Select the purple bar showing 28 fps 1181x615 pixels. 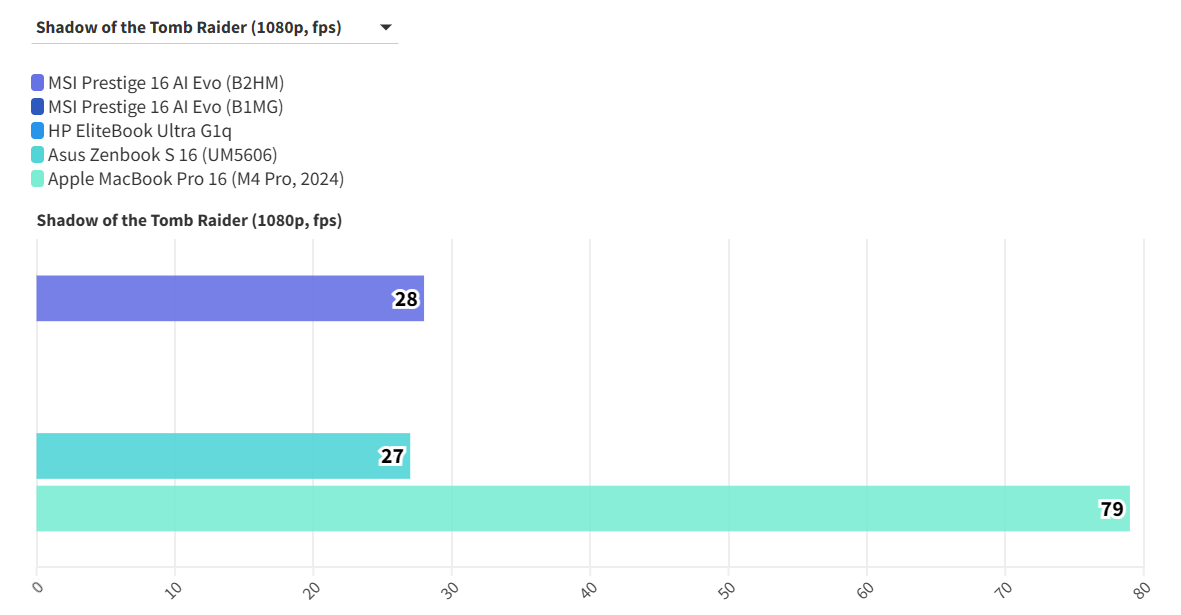coord(220,298)
